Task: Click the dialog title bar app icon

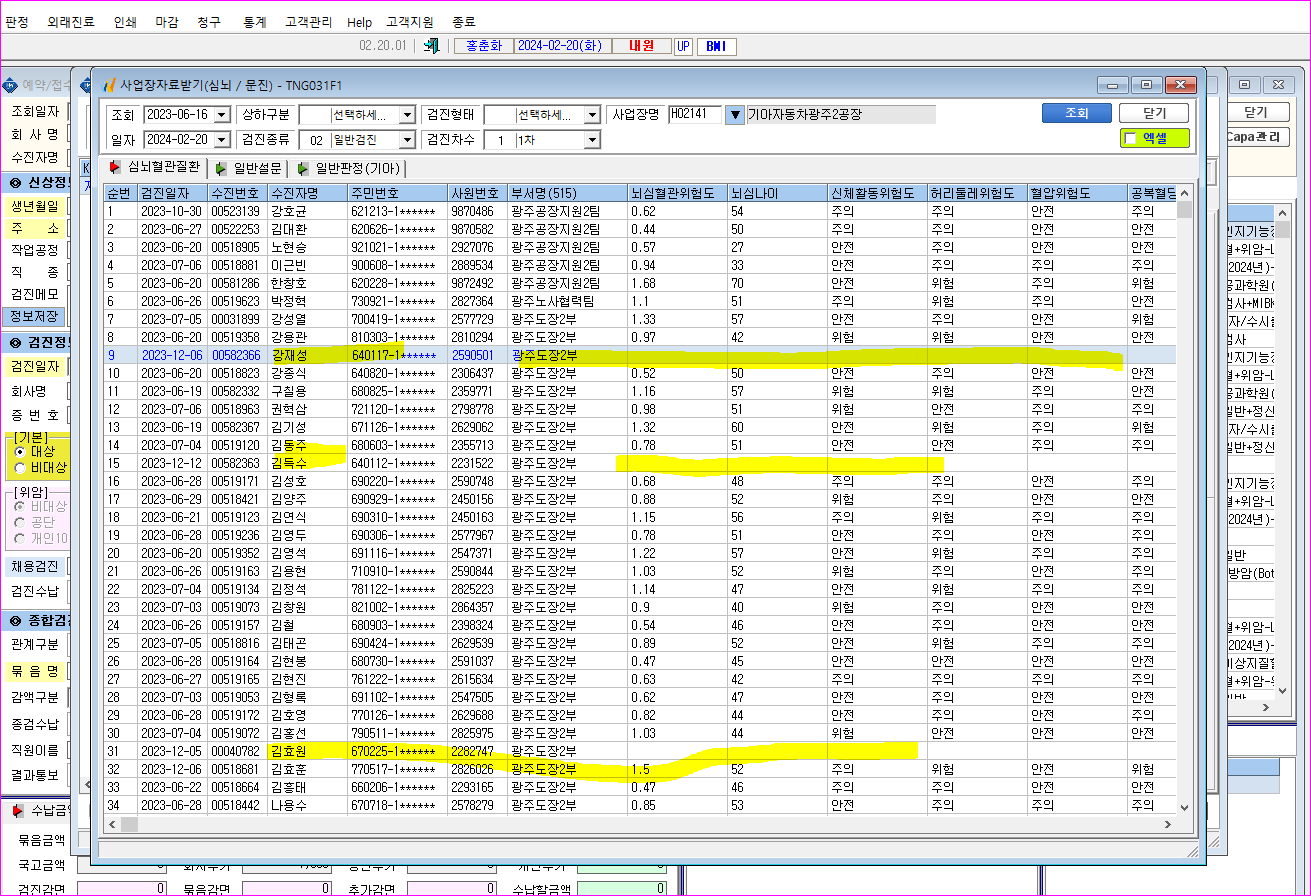Action: pyautogui.click(x=110, y=85)
